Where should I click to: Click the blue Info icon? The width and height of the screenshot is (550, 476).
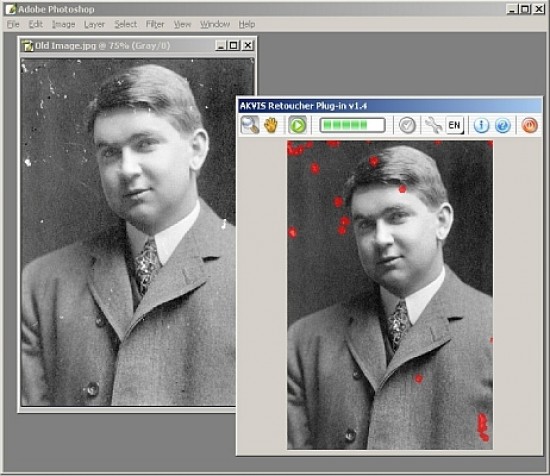tap(481, 125)
